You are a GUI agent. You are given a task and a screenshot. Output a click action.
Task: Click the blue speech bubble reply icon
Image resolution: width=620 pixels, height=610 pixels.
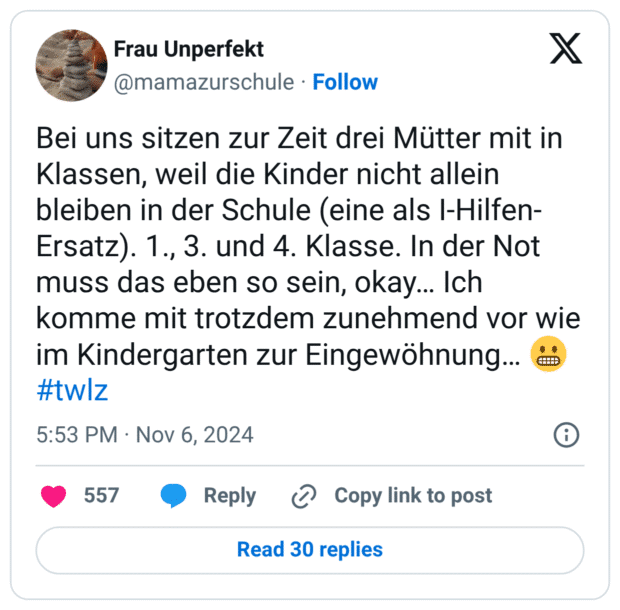coord(173,496)
